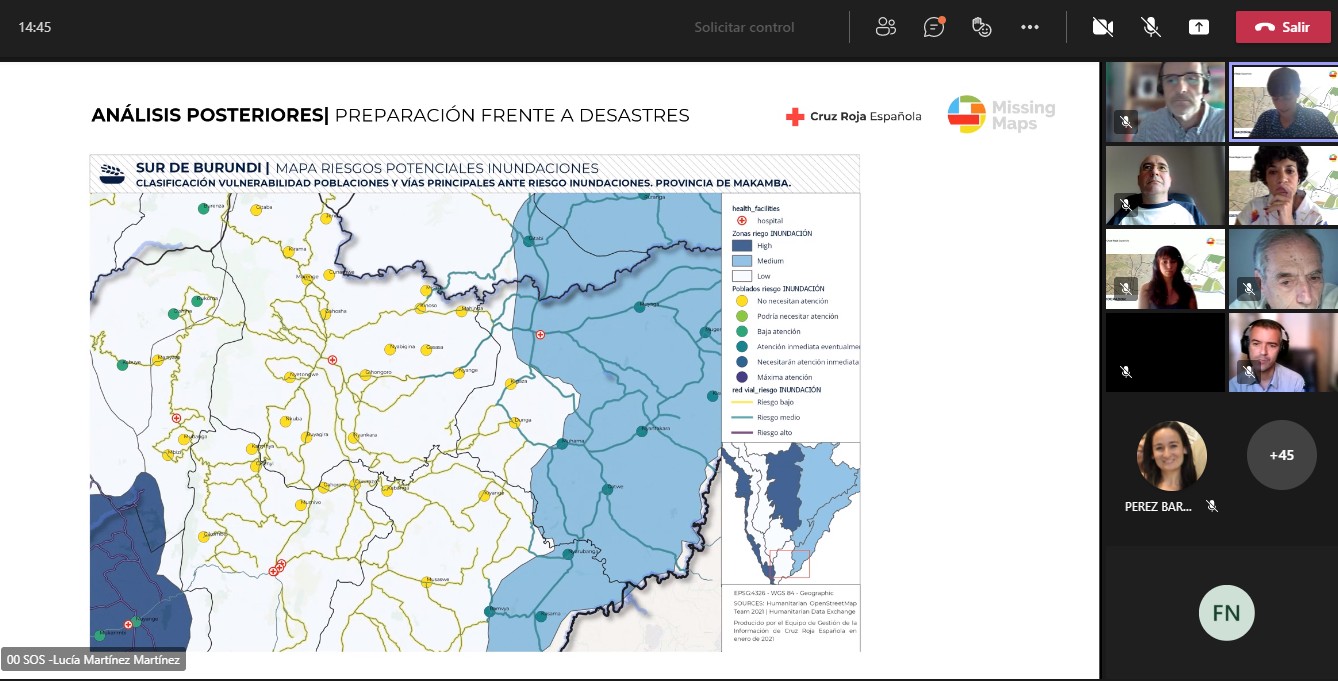Show the participants panel

point(885,27)
